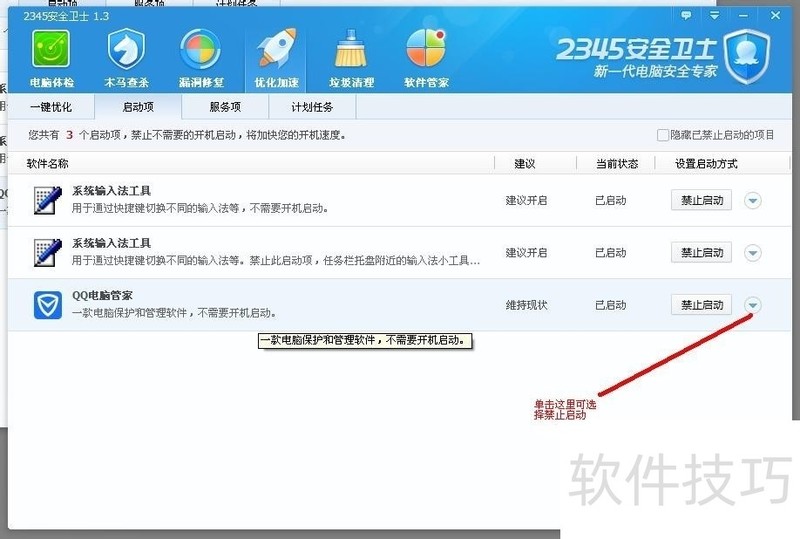The height and width of the screenshot is (539, 800).
Task: Toggle 隐藏已禁止启动的项目 checkbox
Action: point(662,135)
